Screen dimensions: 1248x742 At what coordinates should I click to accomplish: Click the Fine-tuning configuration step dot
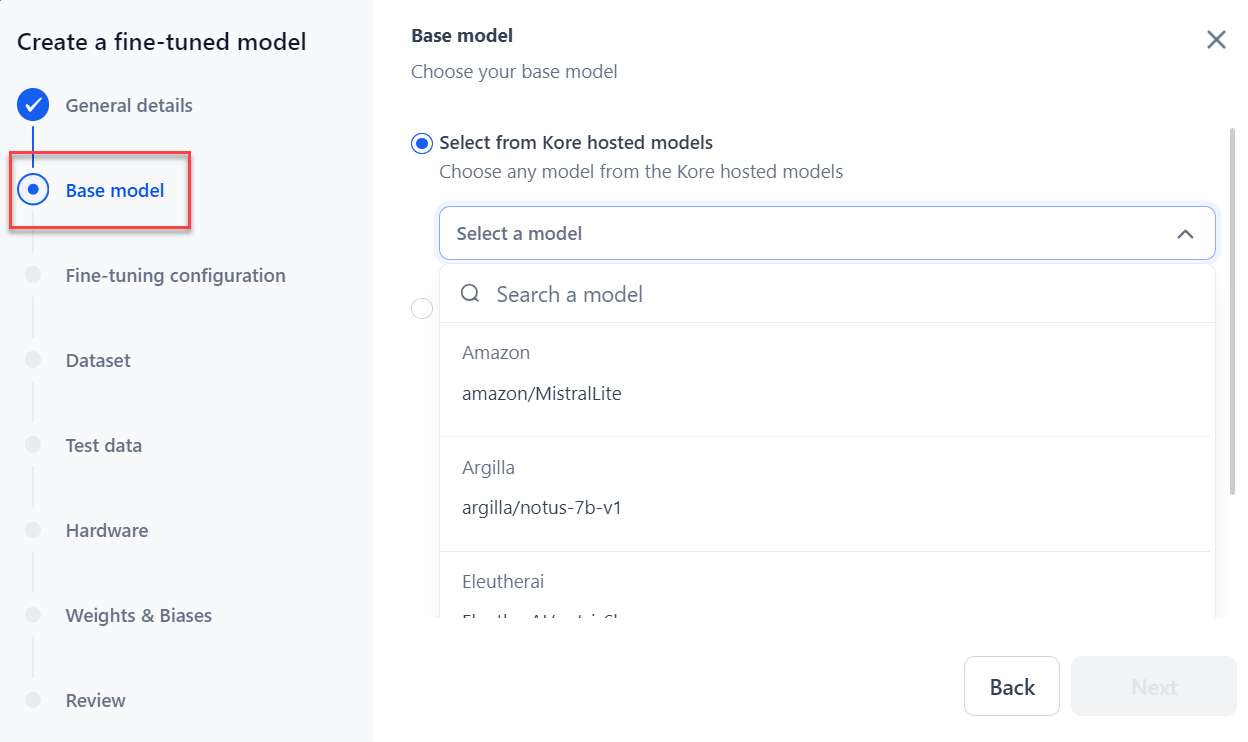33,274
